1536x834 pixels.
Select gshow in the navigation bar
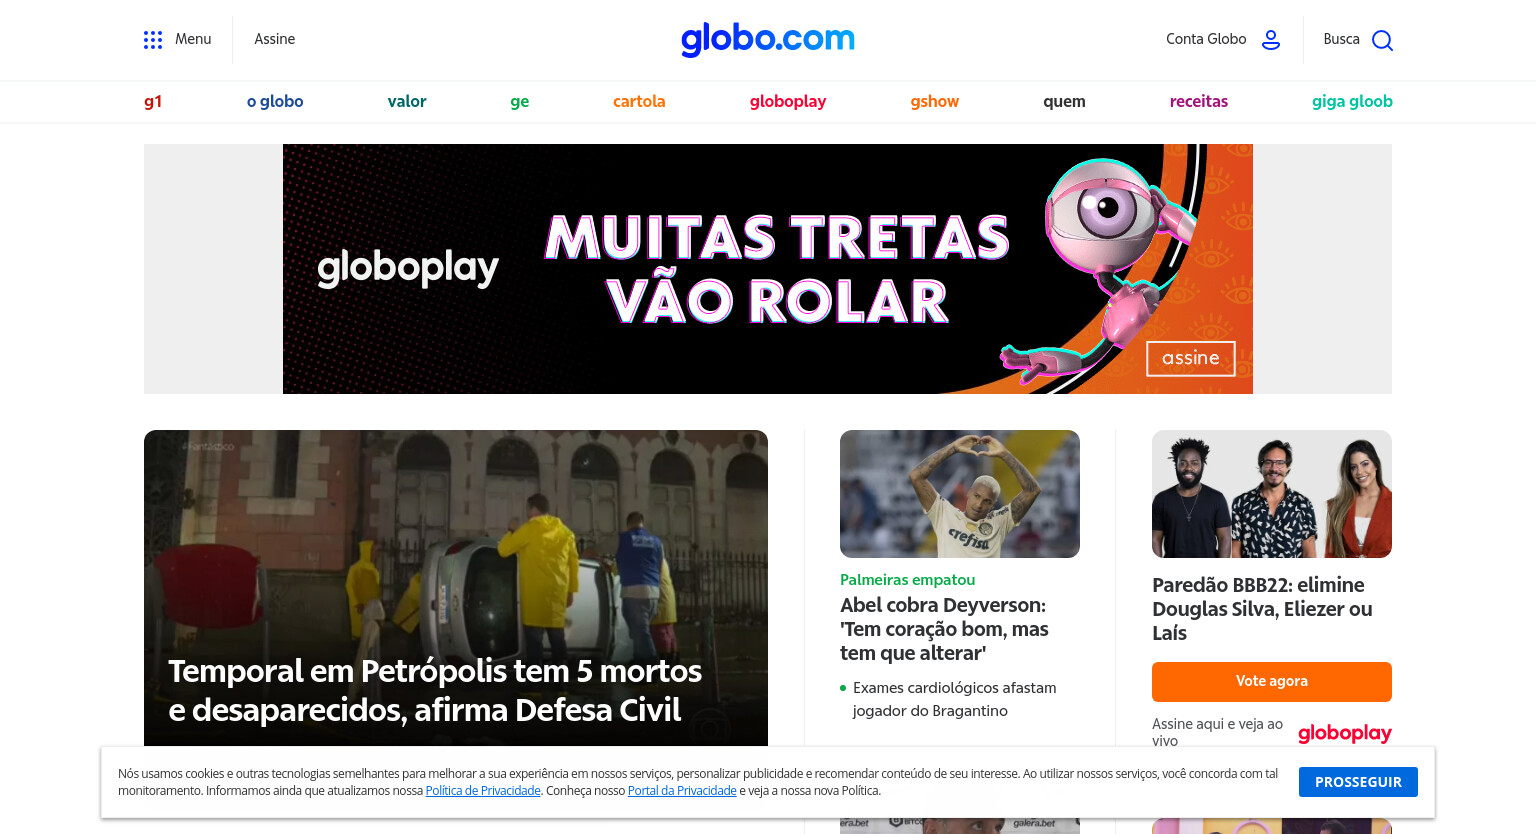[x=935, y=101]
